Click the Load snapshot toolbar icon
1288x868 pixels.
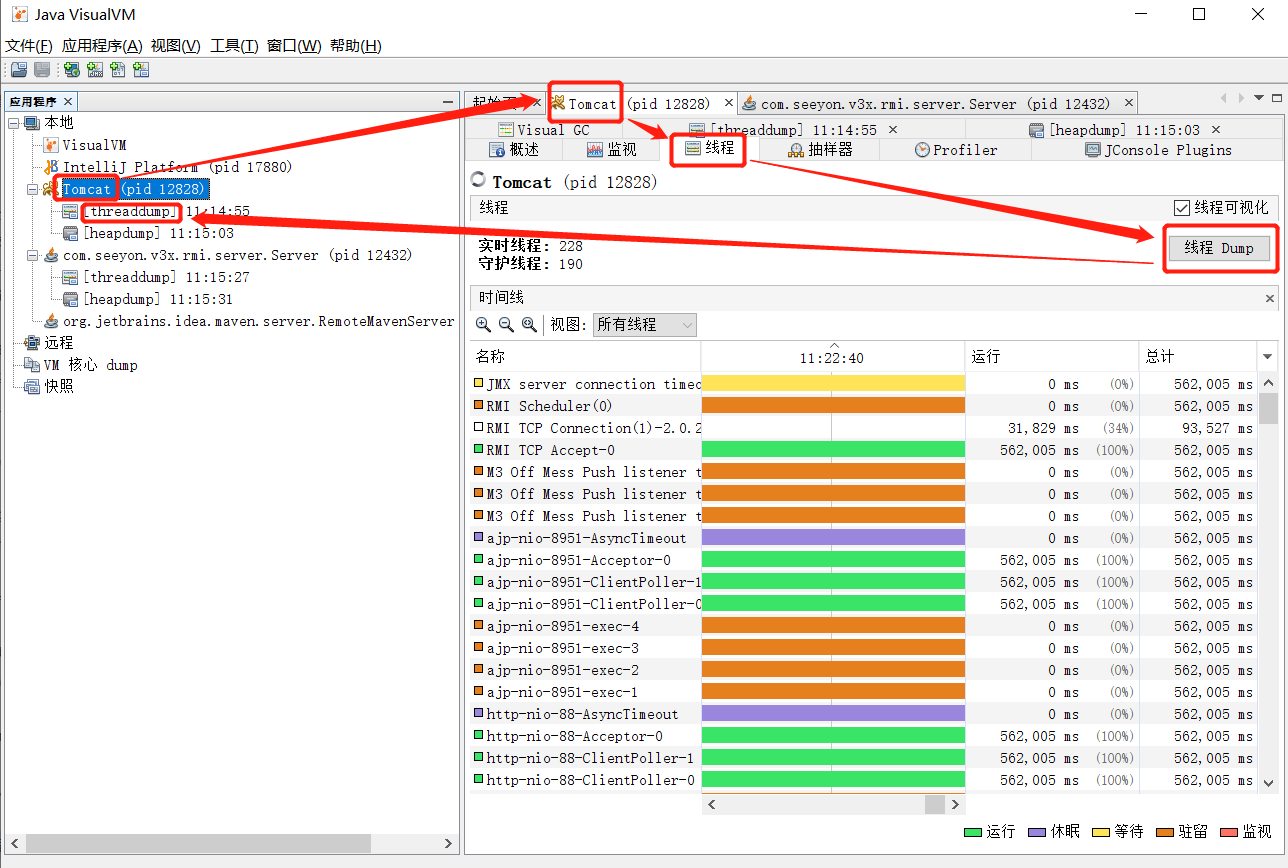19,70
